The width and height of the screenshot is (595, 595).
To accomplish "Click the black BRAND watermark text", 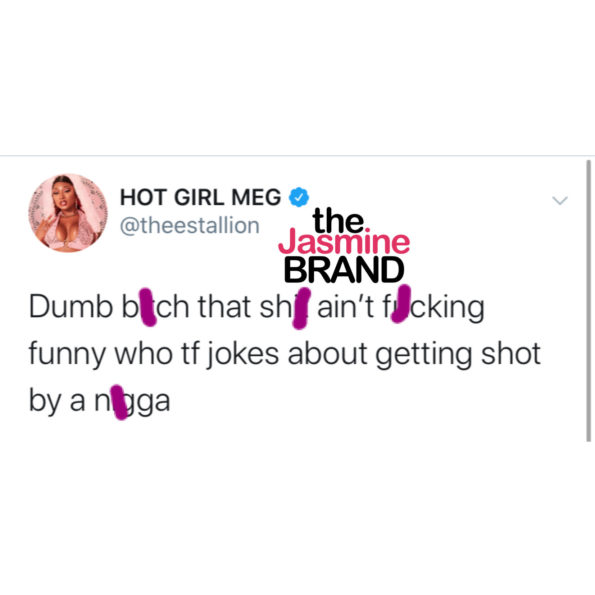I will click(x=344, y=270).
